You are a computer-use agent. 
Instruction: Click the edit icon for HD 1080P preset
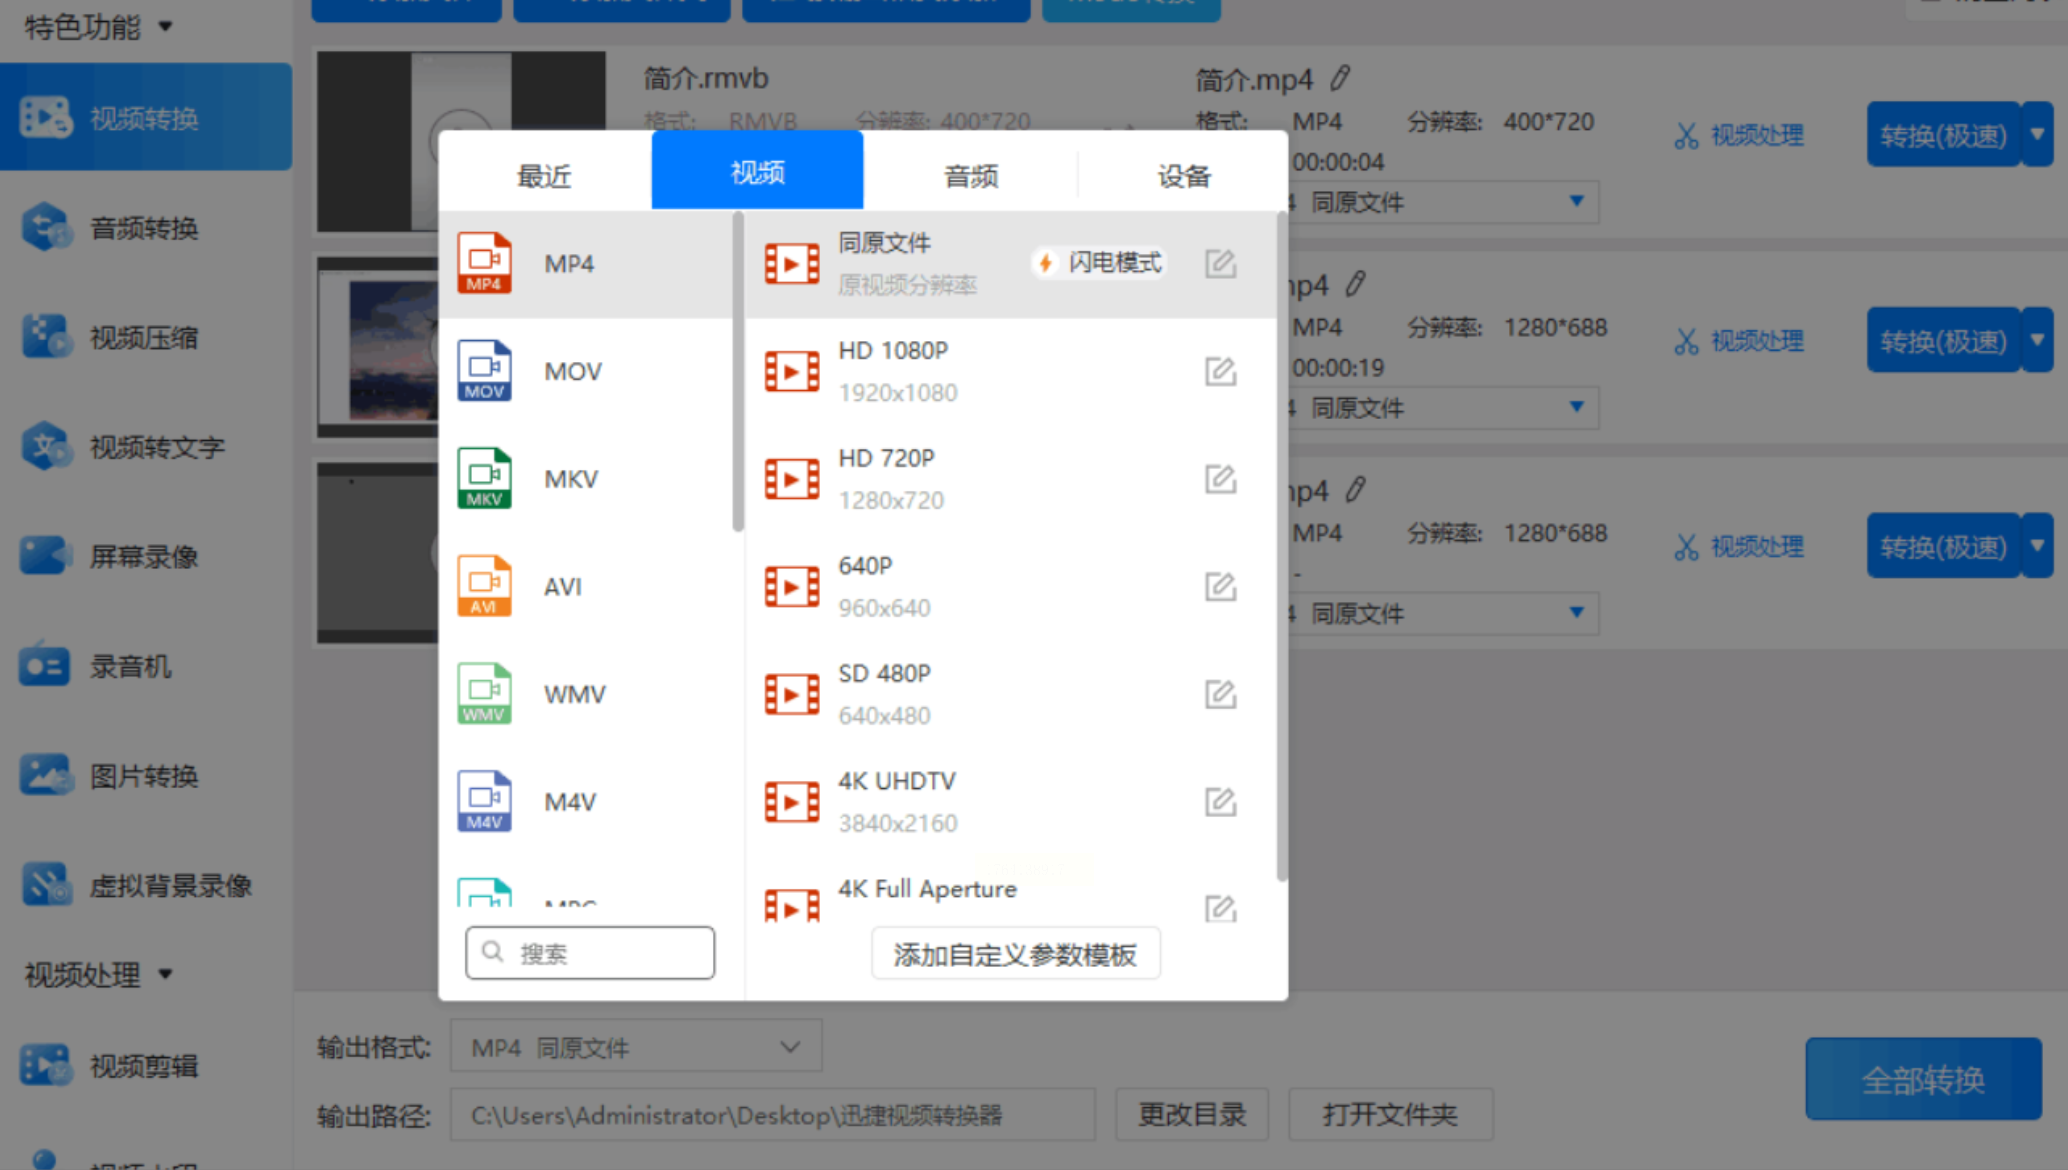point(1220,372)
